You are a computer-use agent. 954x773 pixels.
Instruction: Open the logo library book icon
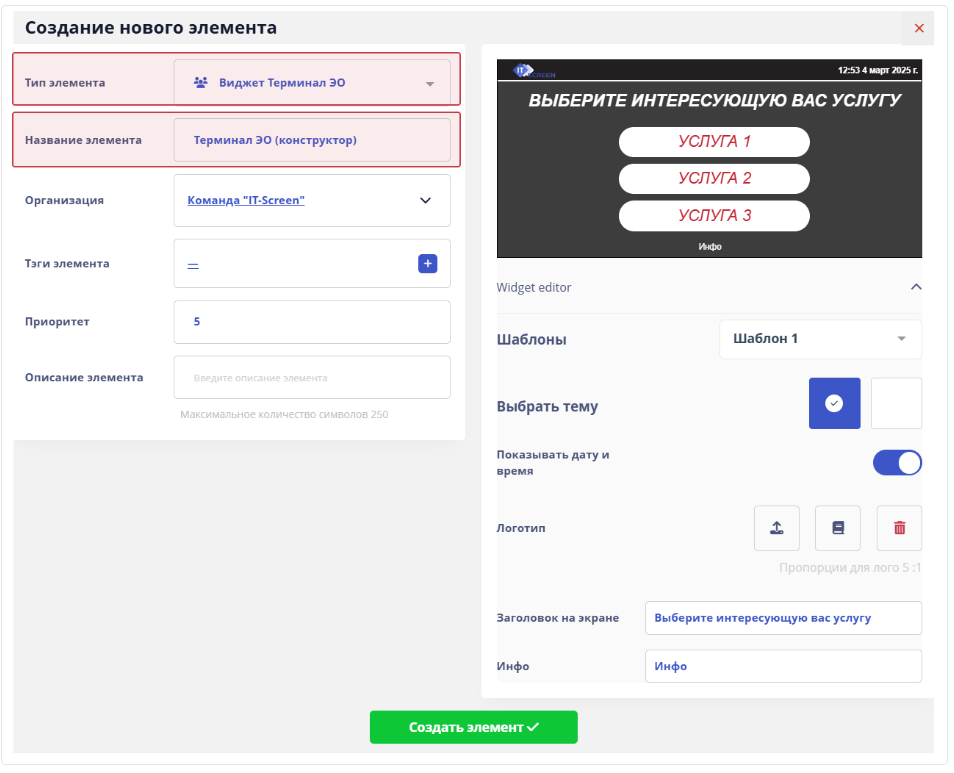tap(838, 528)
